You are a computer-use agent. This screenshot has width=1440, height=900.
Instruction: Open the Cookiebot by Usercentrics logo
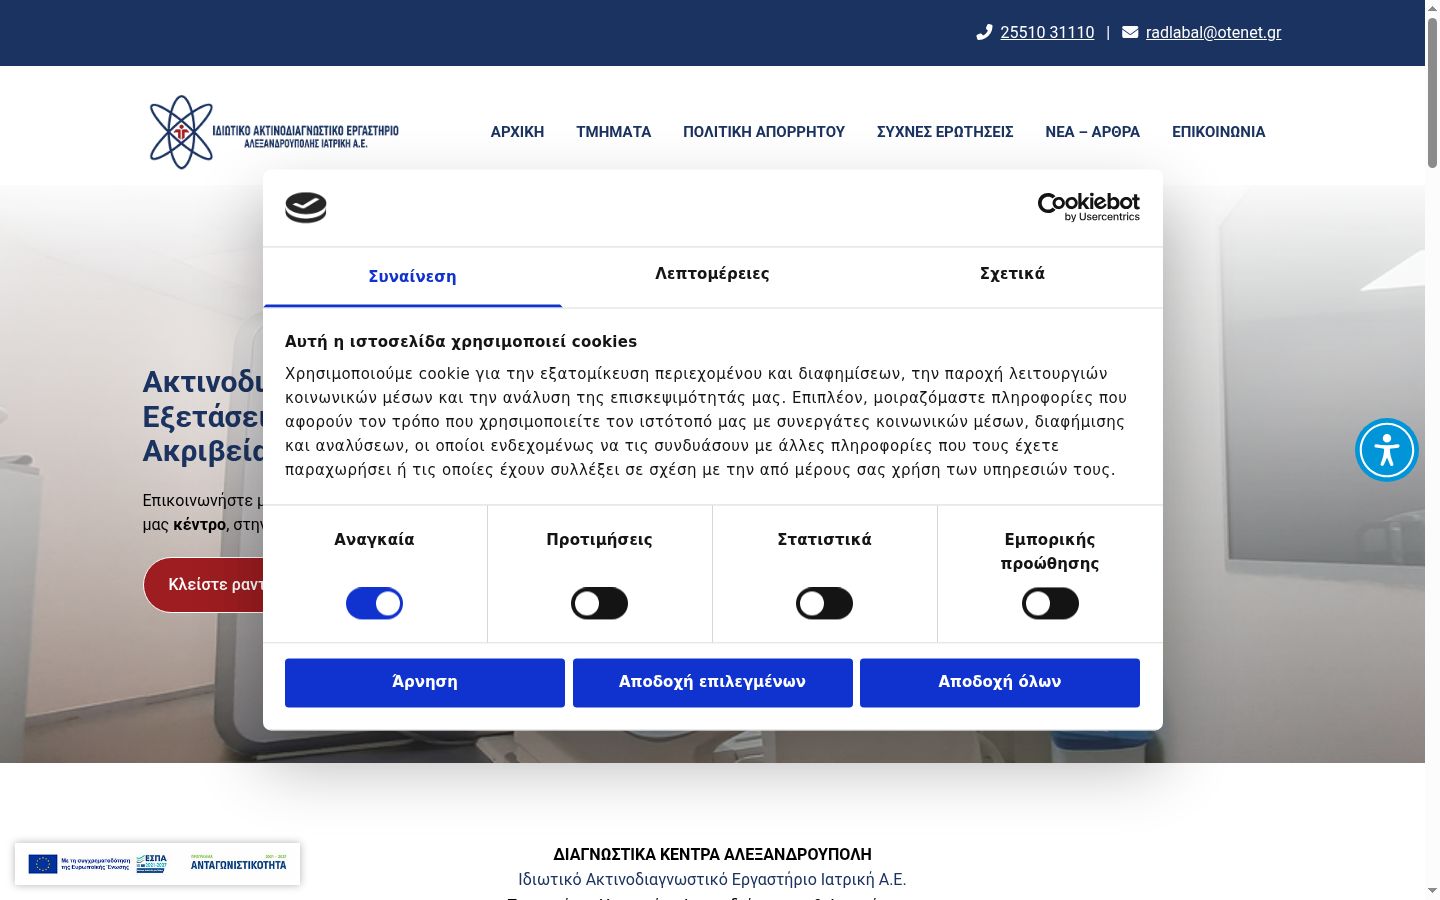point(1089,207)
